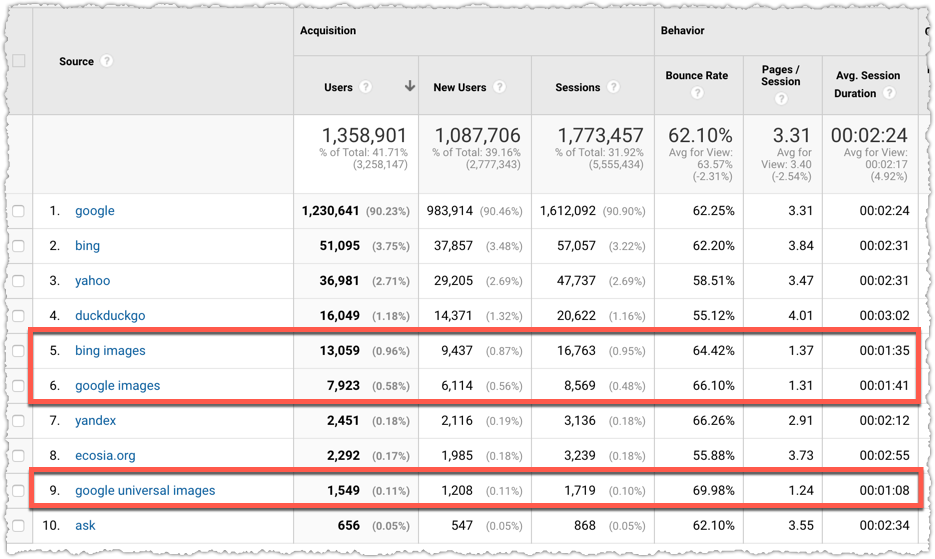Screen dimensions: 935x559
Task: Click the Source column header label
Action: (76, 61)
